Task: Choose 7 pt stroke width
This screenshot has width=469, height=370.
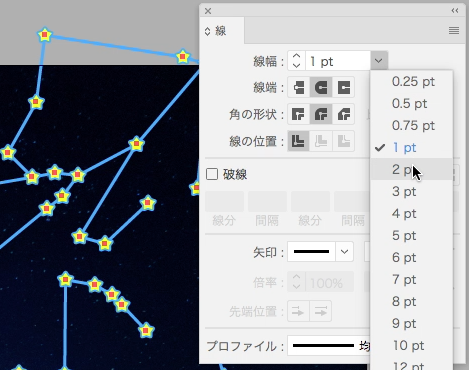Action: pos(412,280)
